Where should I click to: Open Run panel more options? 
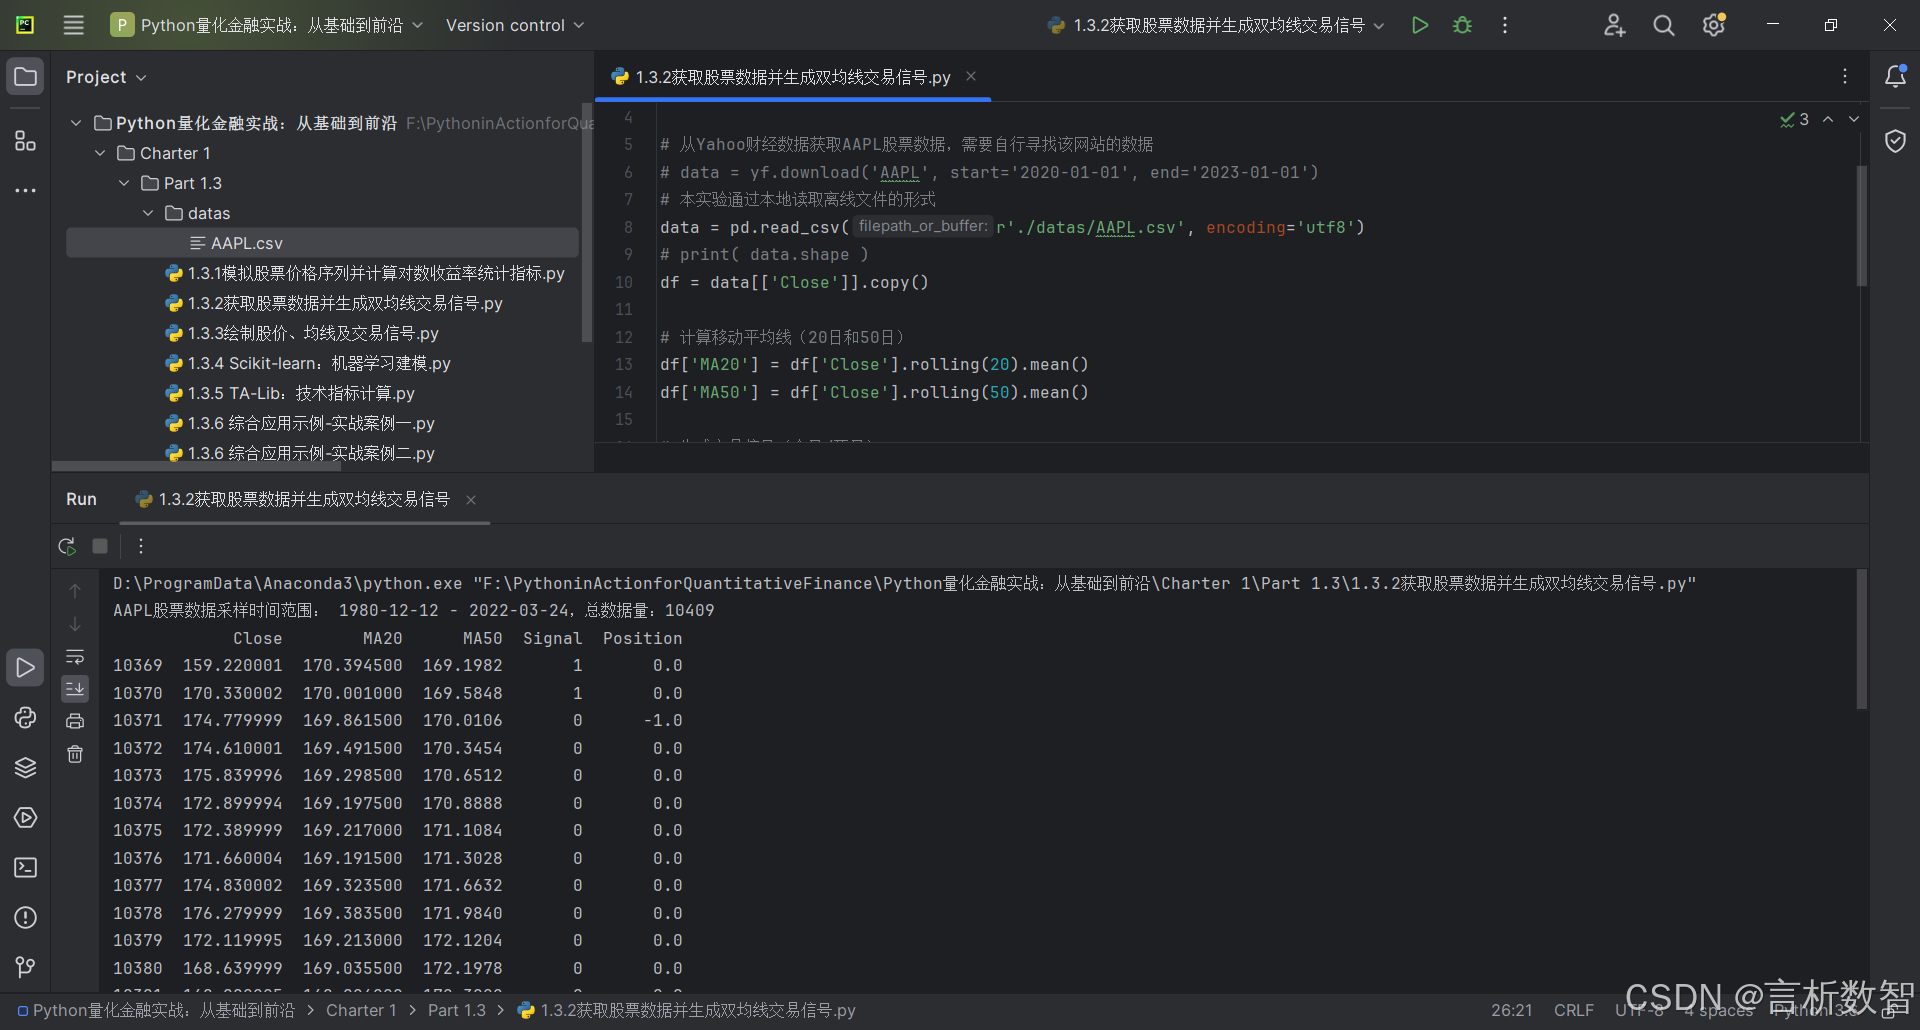pos(141,546)
